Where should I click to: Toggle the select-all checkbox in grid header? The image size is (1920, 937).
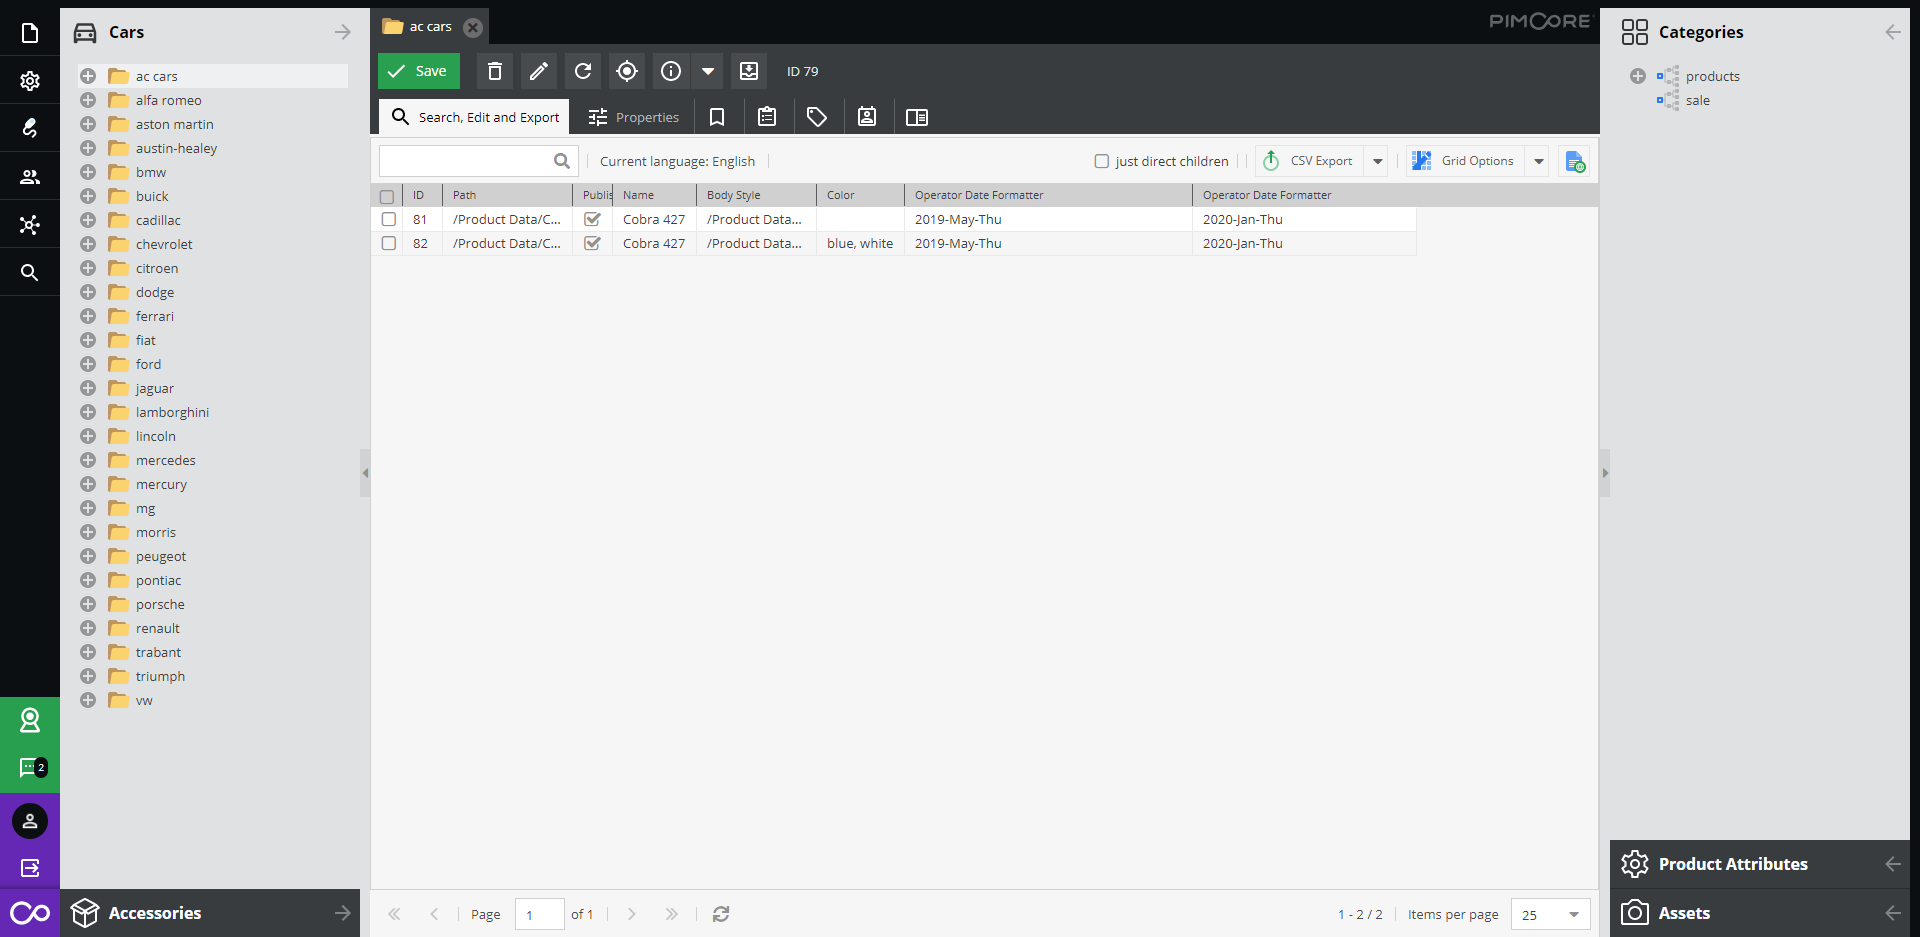387,196
